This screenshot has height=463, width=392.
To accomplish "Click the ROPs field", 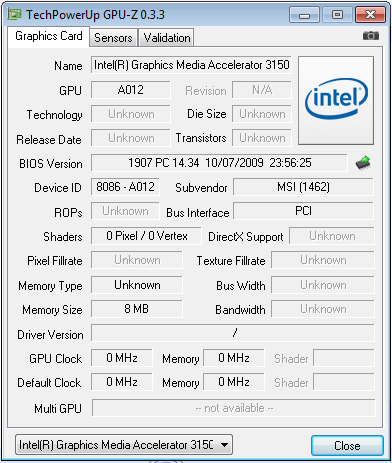I will (125, 211).
